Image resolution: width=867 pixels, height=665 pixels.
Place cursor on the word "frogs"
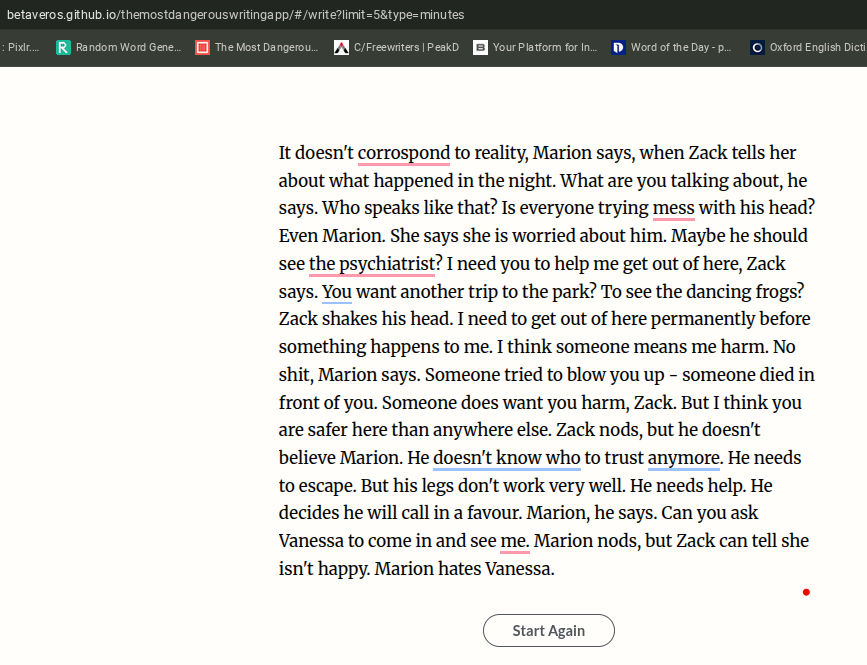[x=775, y=292]
